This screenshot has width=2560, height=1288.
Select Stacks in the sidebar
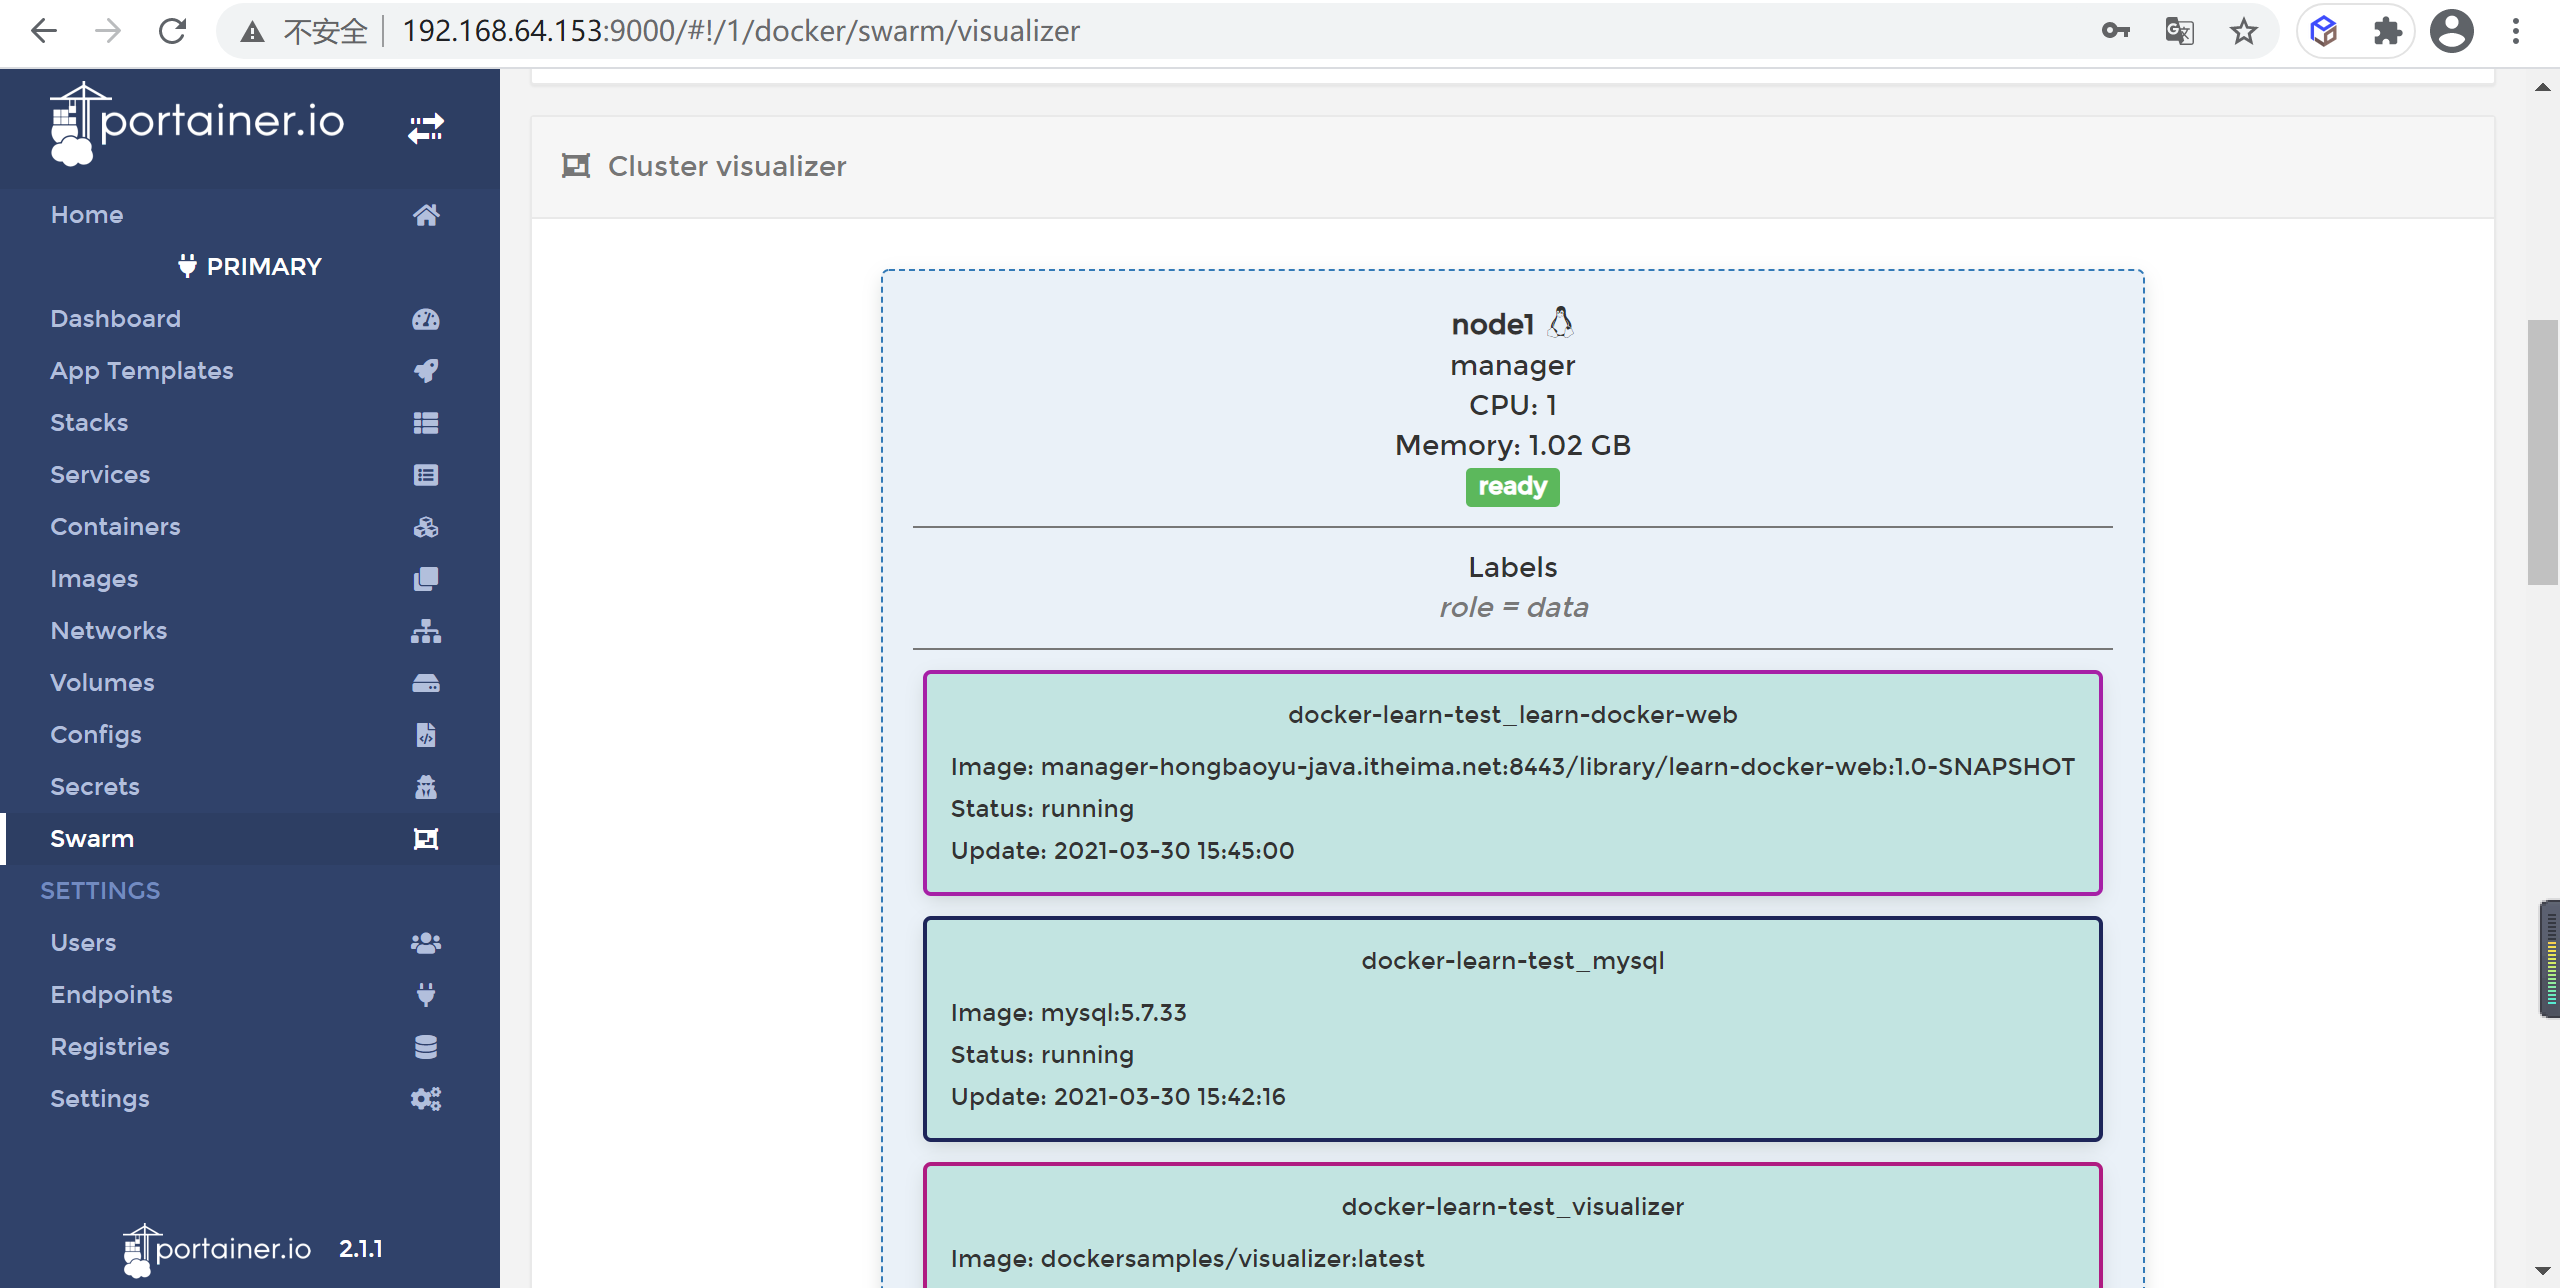tap(89, 422)
